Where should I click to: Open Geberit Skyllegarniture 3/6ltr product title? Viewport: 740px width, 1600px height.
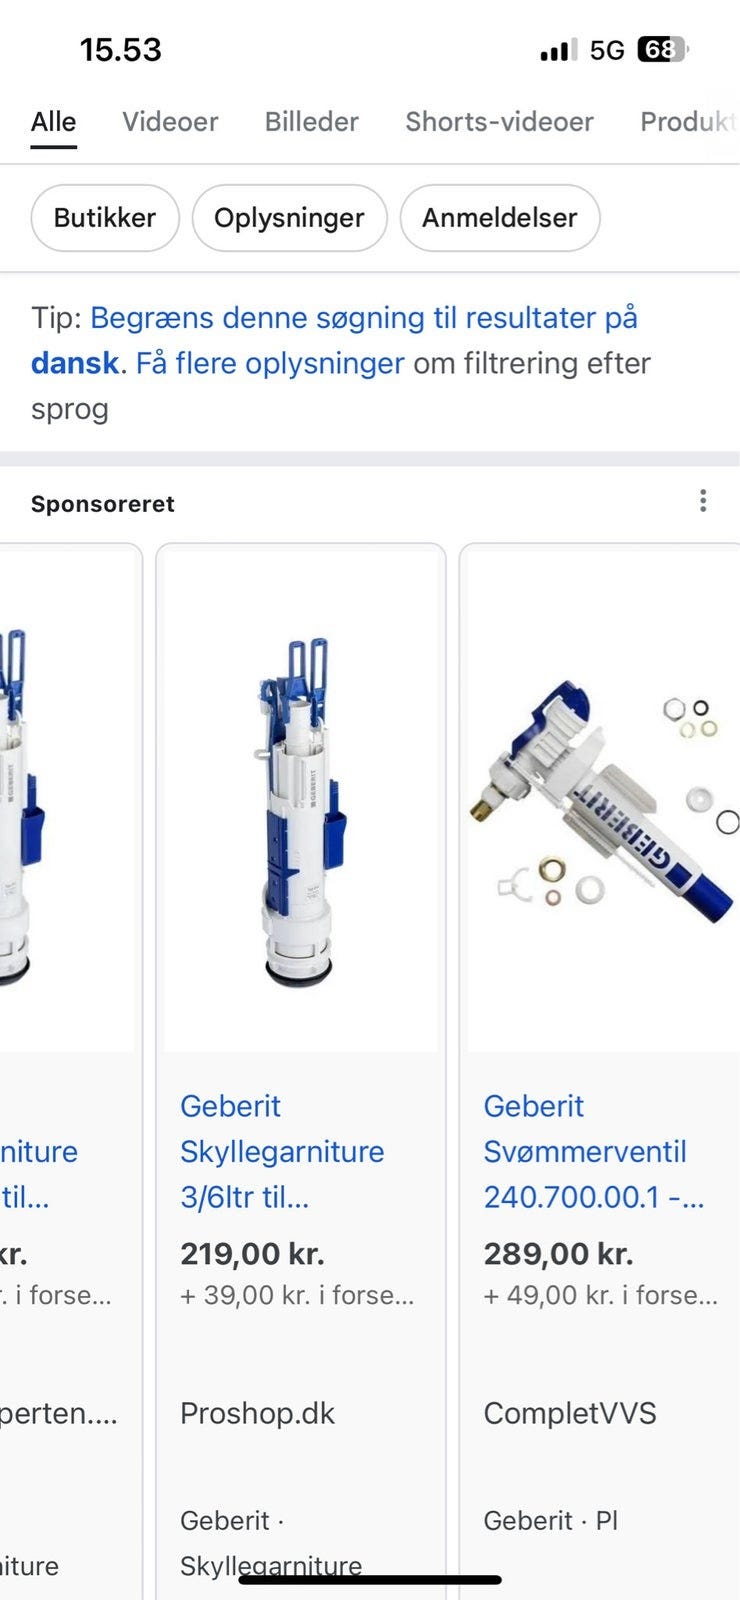click(x=282, y=1151)
